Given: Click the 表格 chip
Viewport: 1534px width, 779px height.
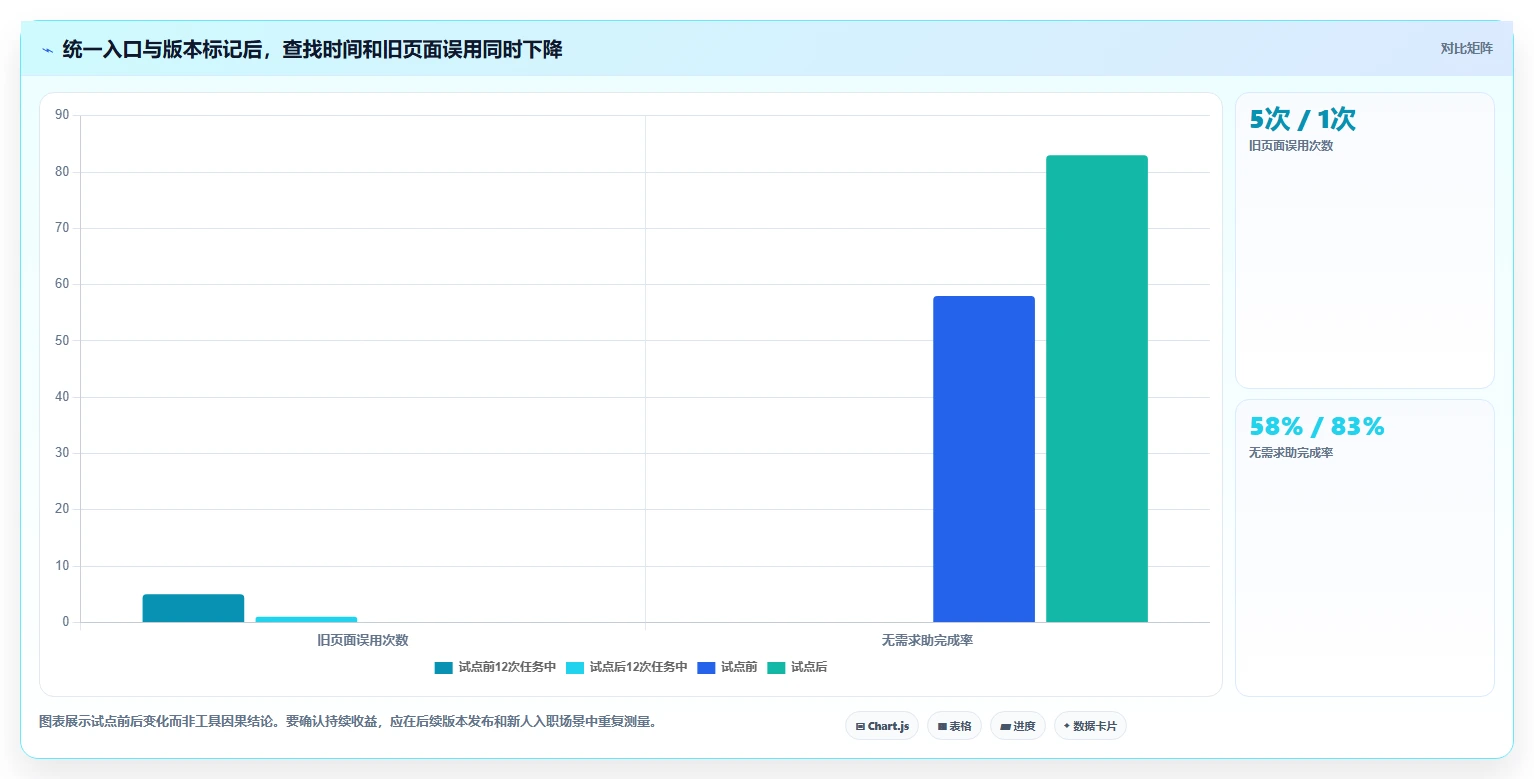Looking at the screenshot, I should point(954,726).
